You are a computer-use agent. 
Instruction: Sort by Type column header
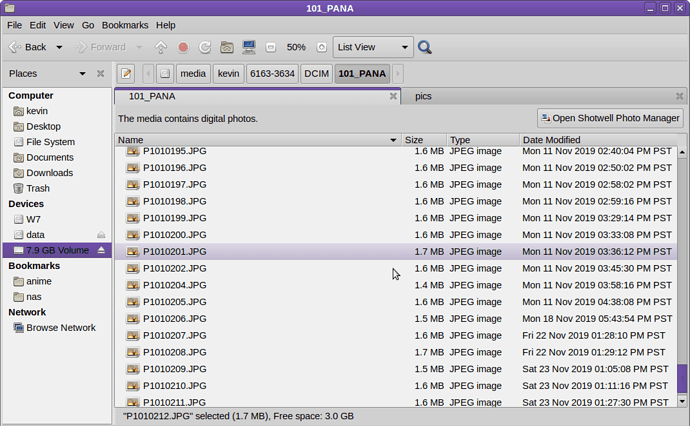pos(483,140)
